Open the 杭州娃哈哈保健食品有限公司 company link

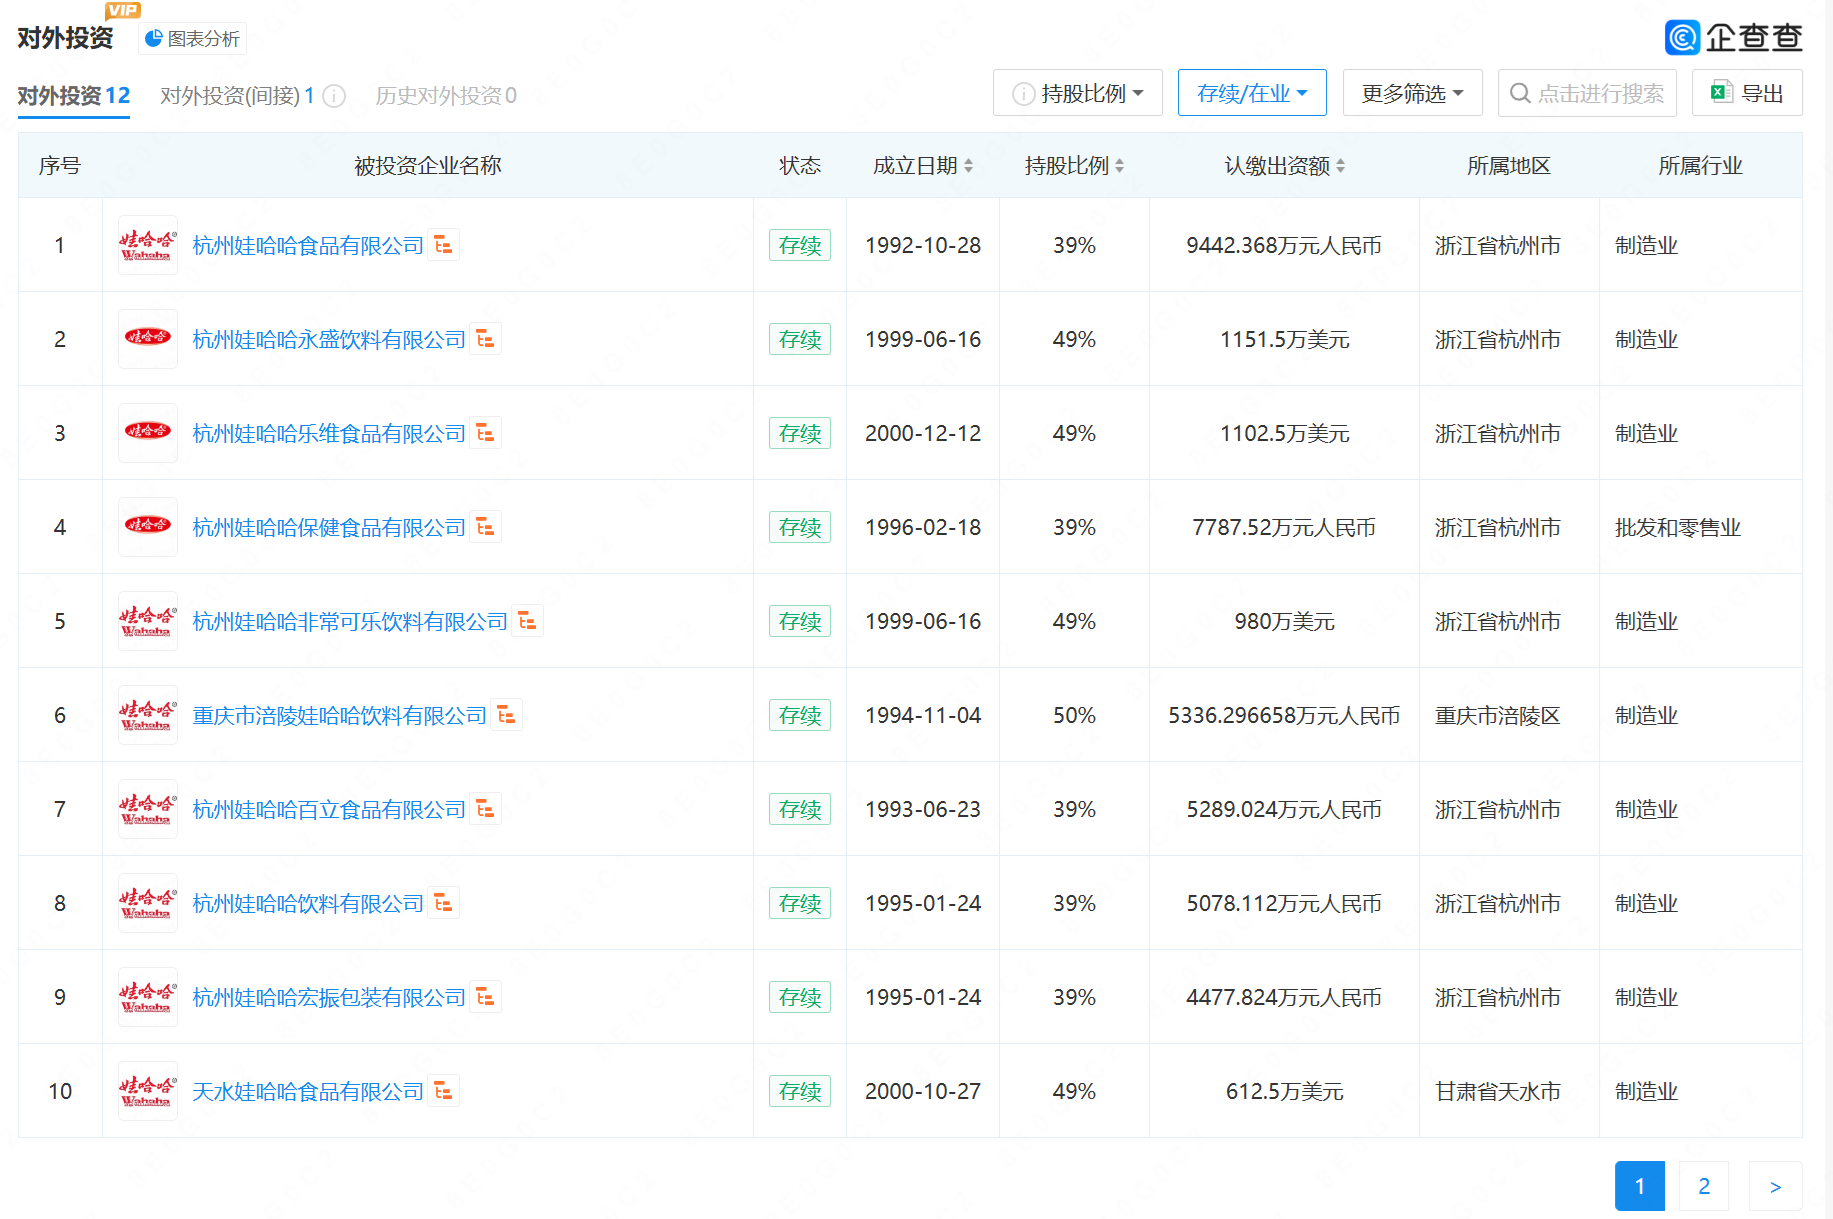pos(328,527)
